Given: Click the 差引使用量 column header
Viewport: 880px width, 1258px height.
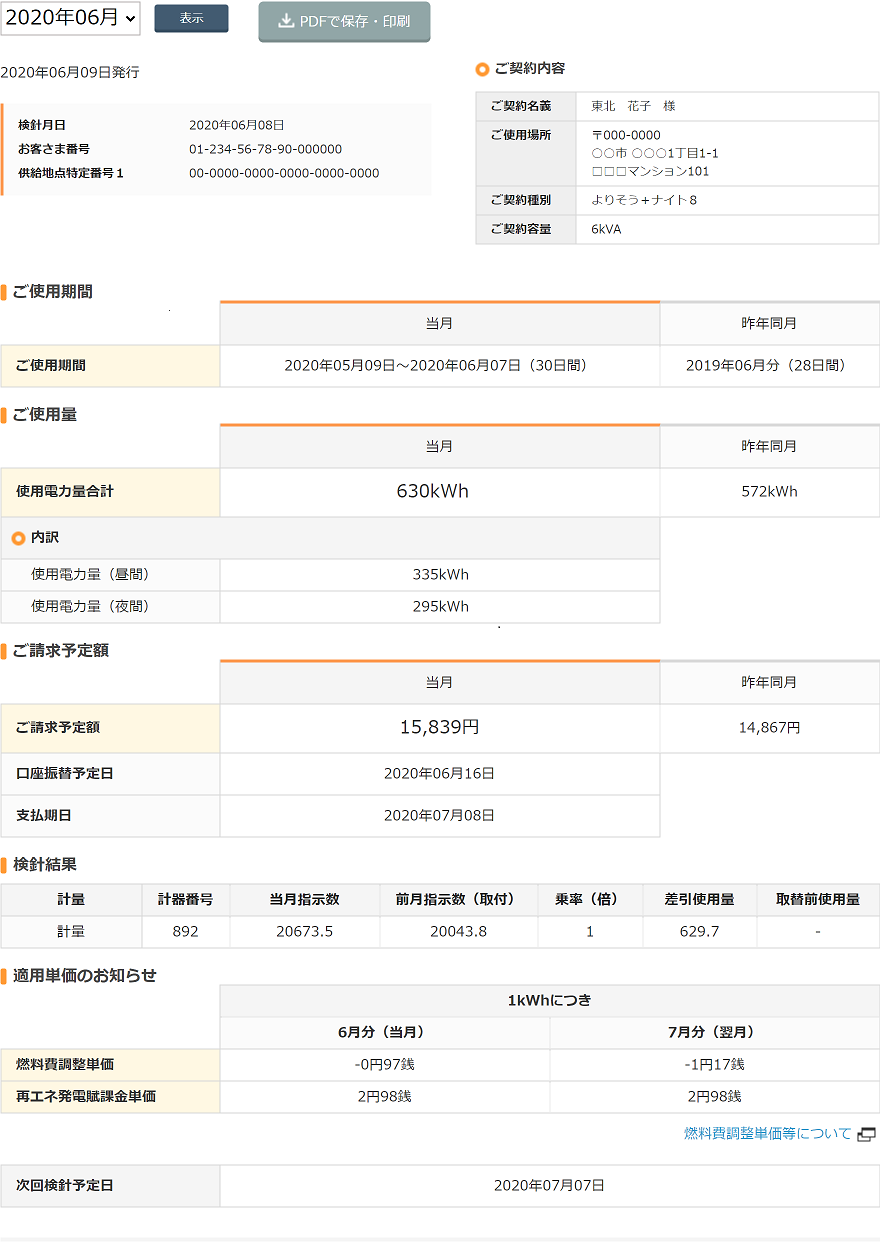Looking at the screenshot, I should click(x=699, y=900).
